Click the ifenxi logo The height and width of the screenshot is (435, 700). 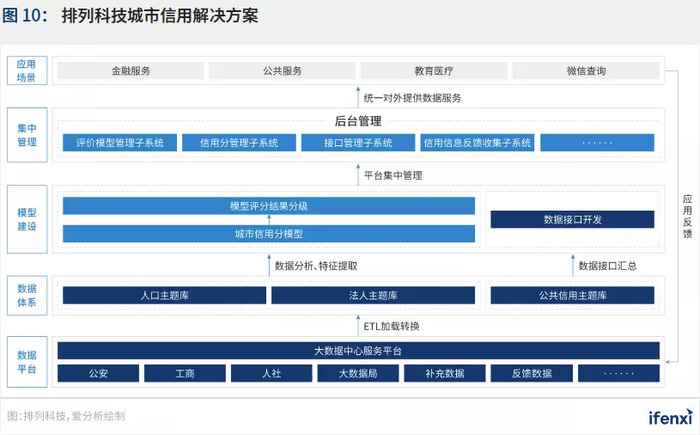coord(670,417)
